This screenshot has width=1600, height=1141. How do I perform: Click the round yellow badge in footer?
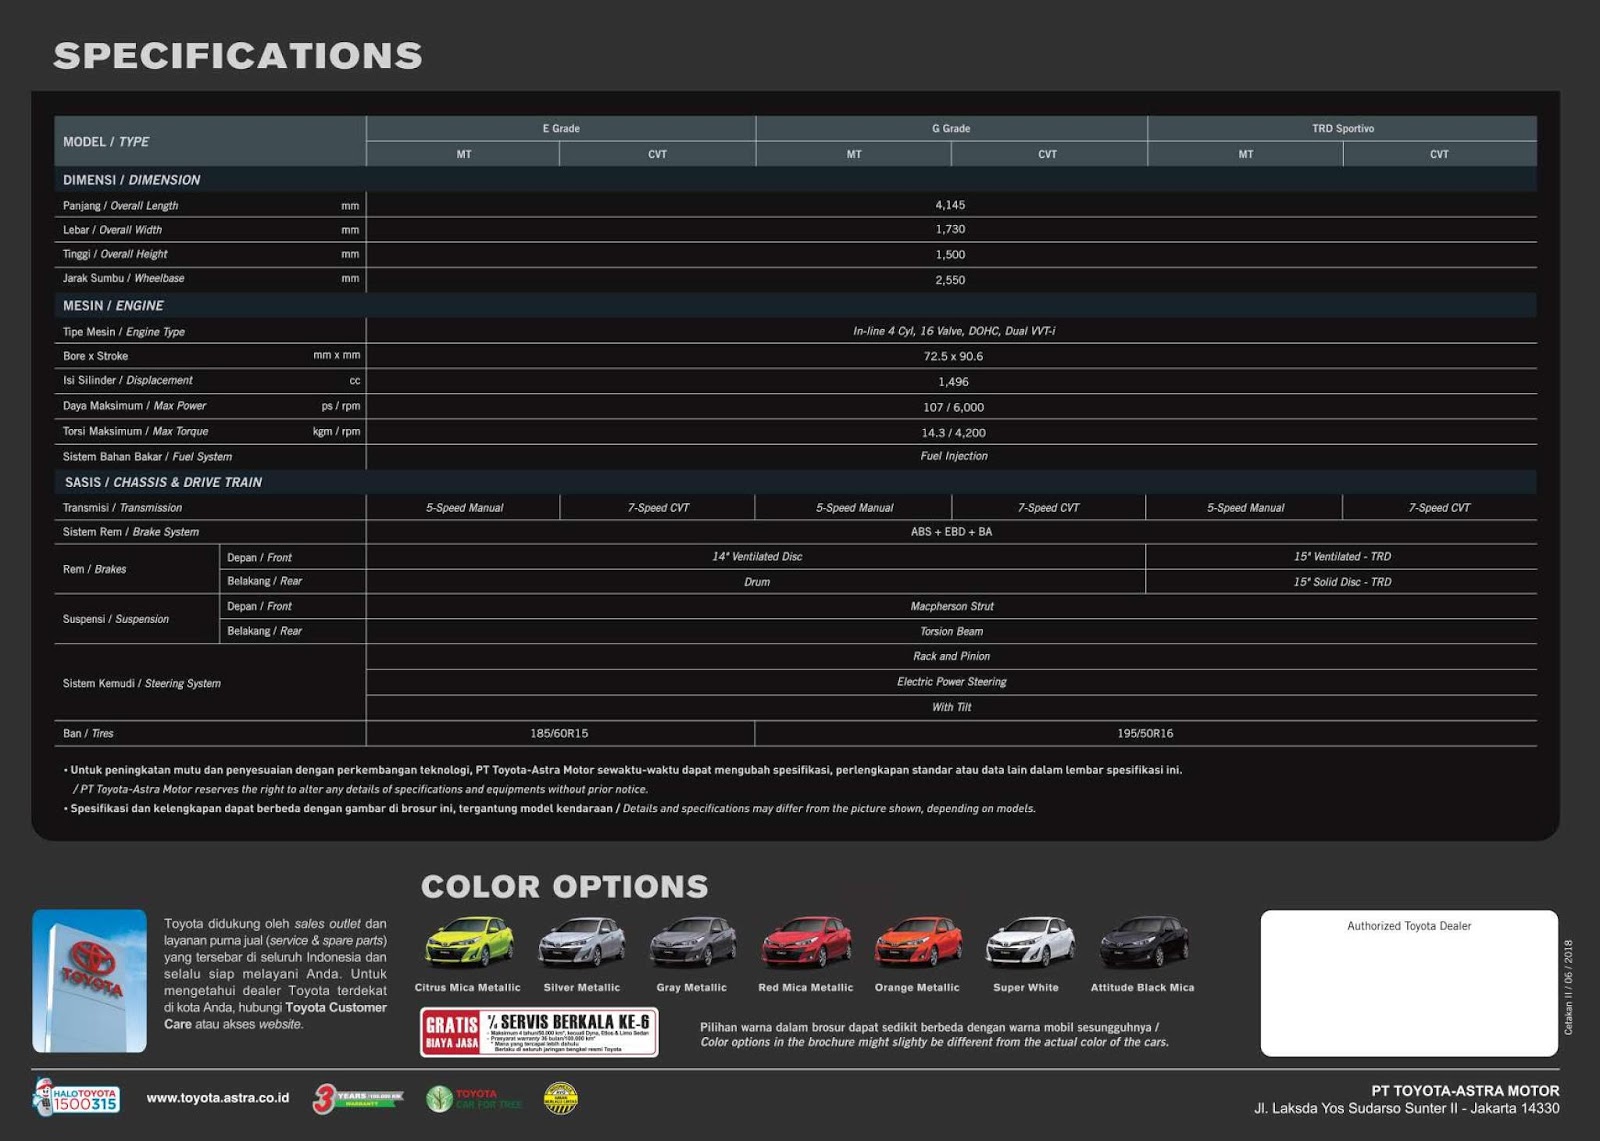pyautogui.click(x=561, y=1098)
